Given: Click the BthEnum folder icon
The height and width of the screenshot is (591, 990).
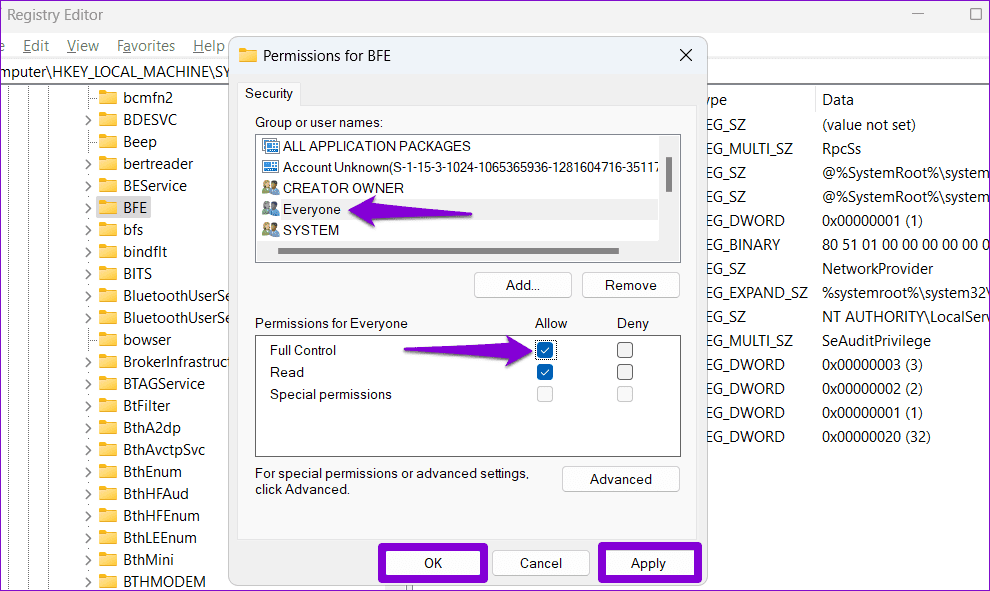Looking at the screenshot, I should (x=108, y=472).
